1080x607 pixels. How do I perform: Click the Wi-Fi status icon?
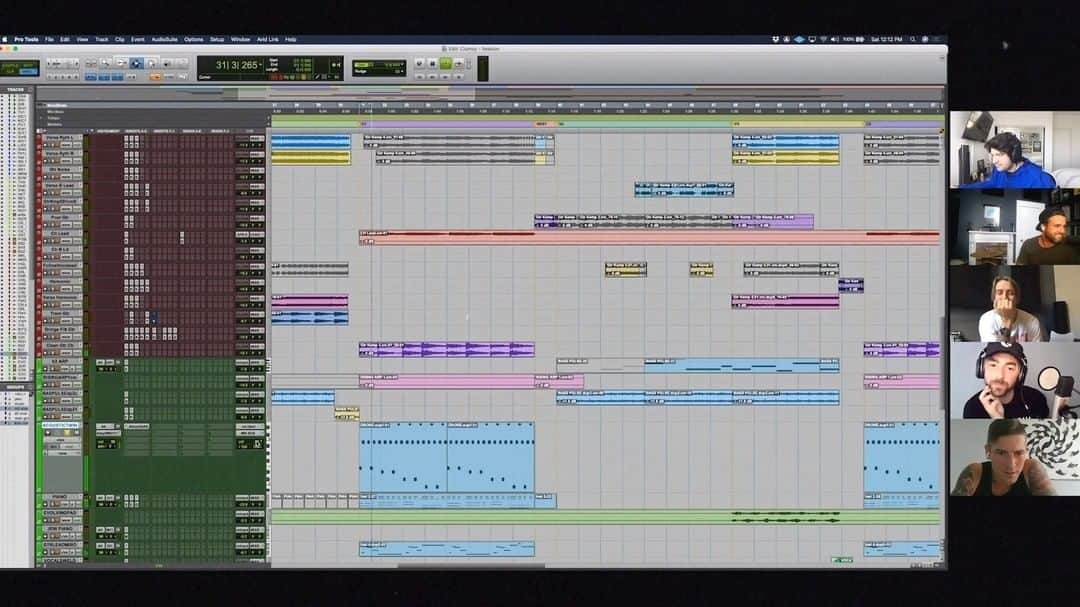[x=823, y=39]
